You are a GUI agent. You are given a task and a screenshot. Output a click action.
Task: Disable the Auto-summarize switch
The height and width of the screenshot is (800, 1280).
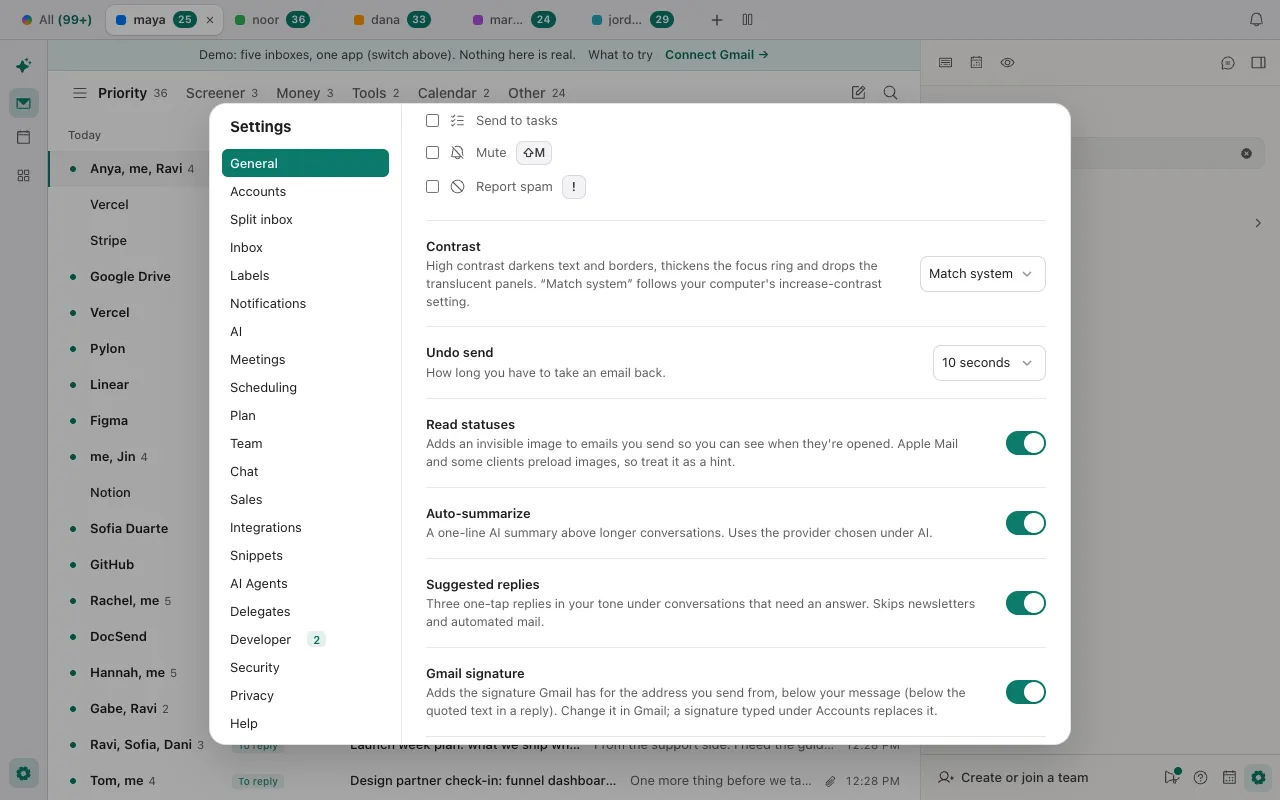point(1025,523)
